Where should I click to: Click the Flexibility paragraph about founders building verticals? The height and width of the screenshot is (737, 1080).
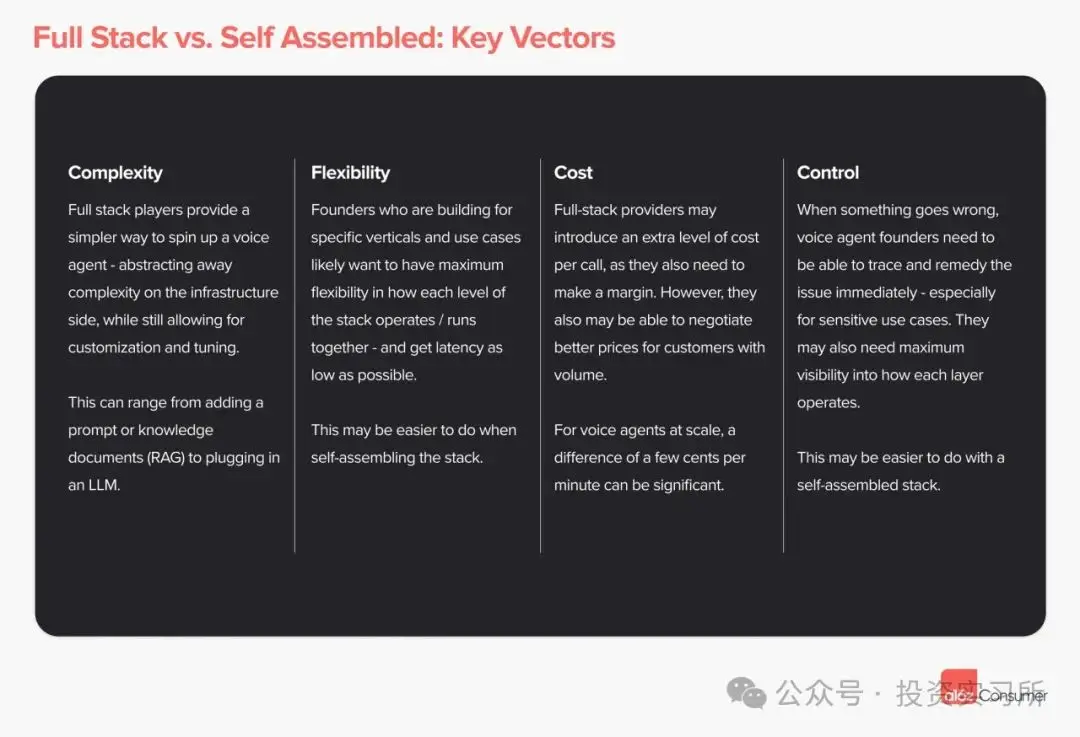(x=415, y=292)
